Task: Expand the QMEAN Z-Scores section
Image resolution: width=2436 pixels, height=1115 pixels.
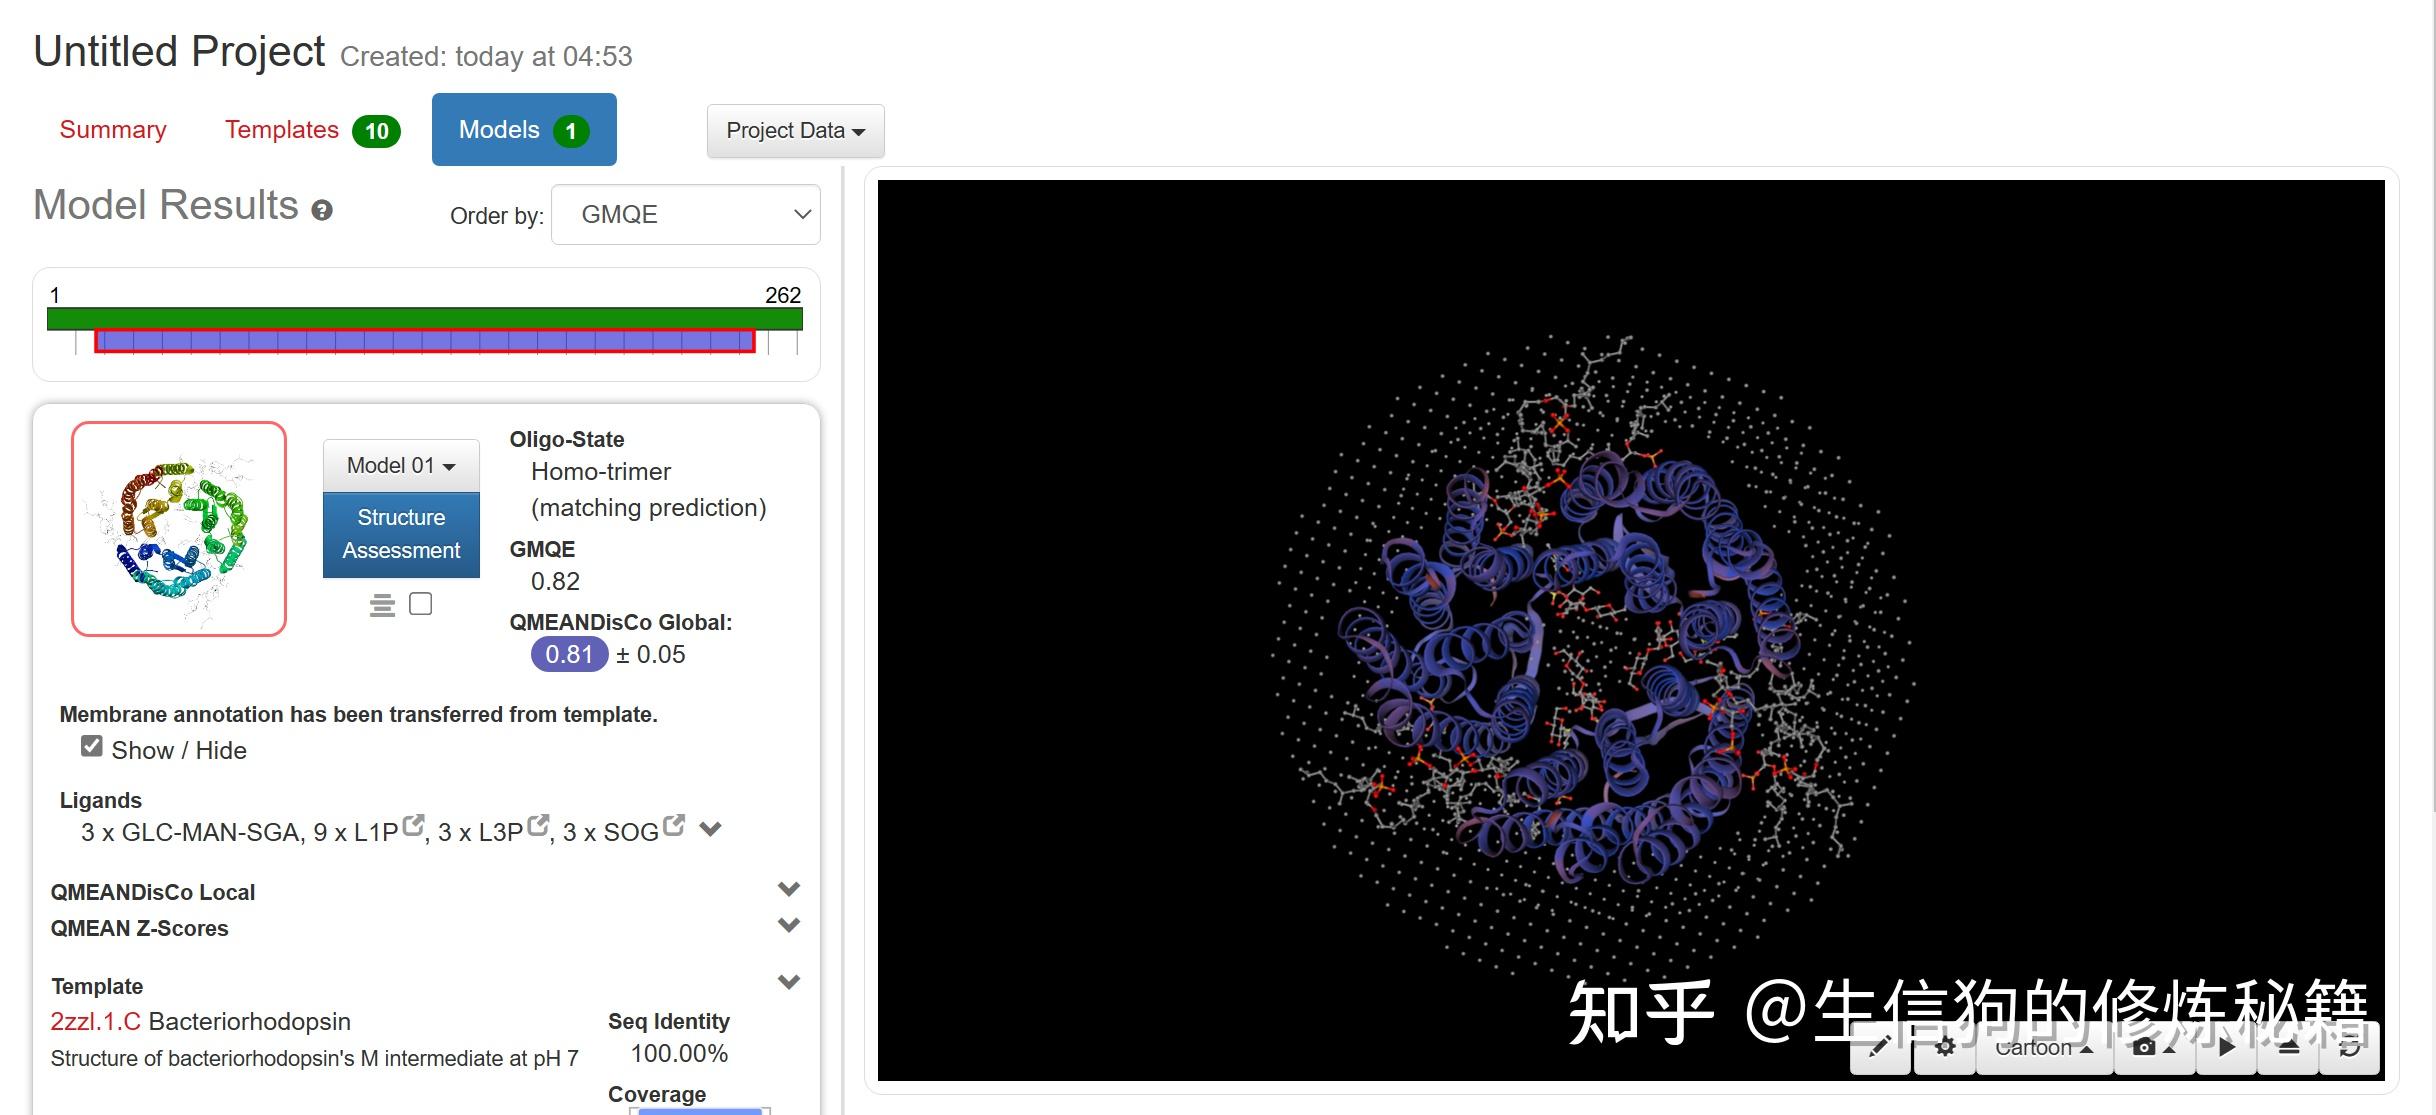Action: pos(789,925)
